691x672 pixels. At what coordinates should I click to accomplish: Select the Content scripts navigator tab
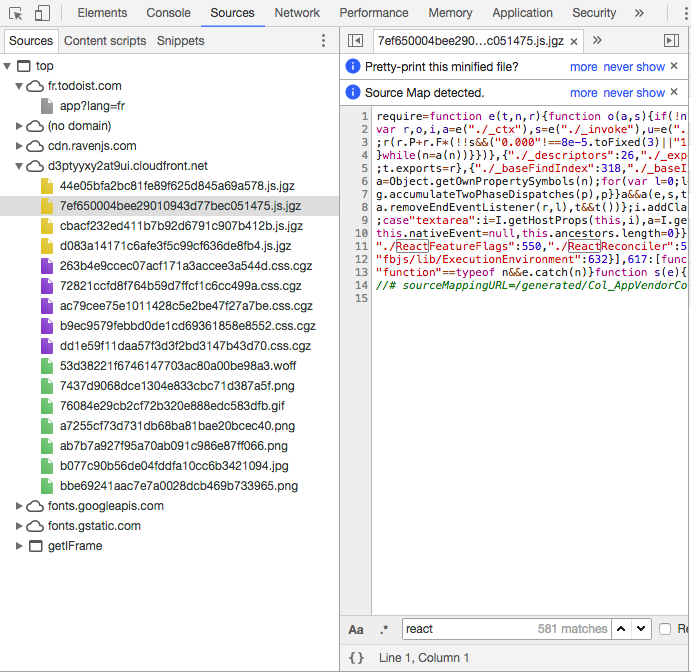tap(105, 41)
